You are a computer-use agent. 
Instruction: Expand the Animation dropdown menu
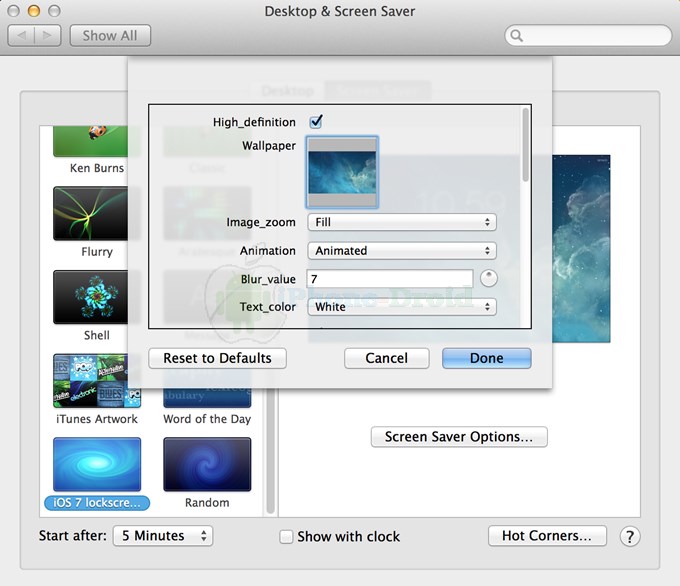401,251
